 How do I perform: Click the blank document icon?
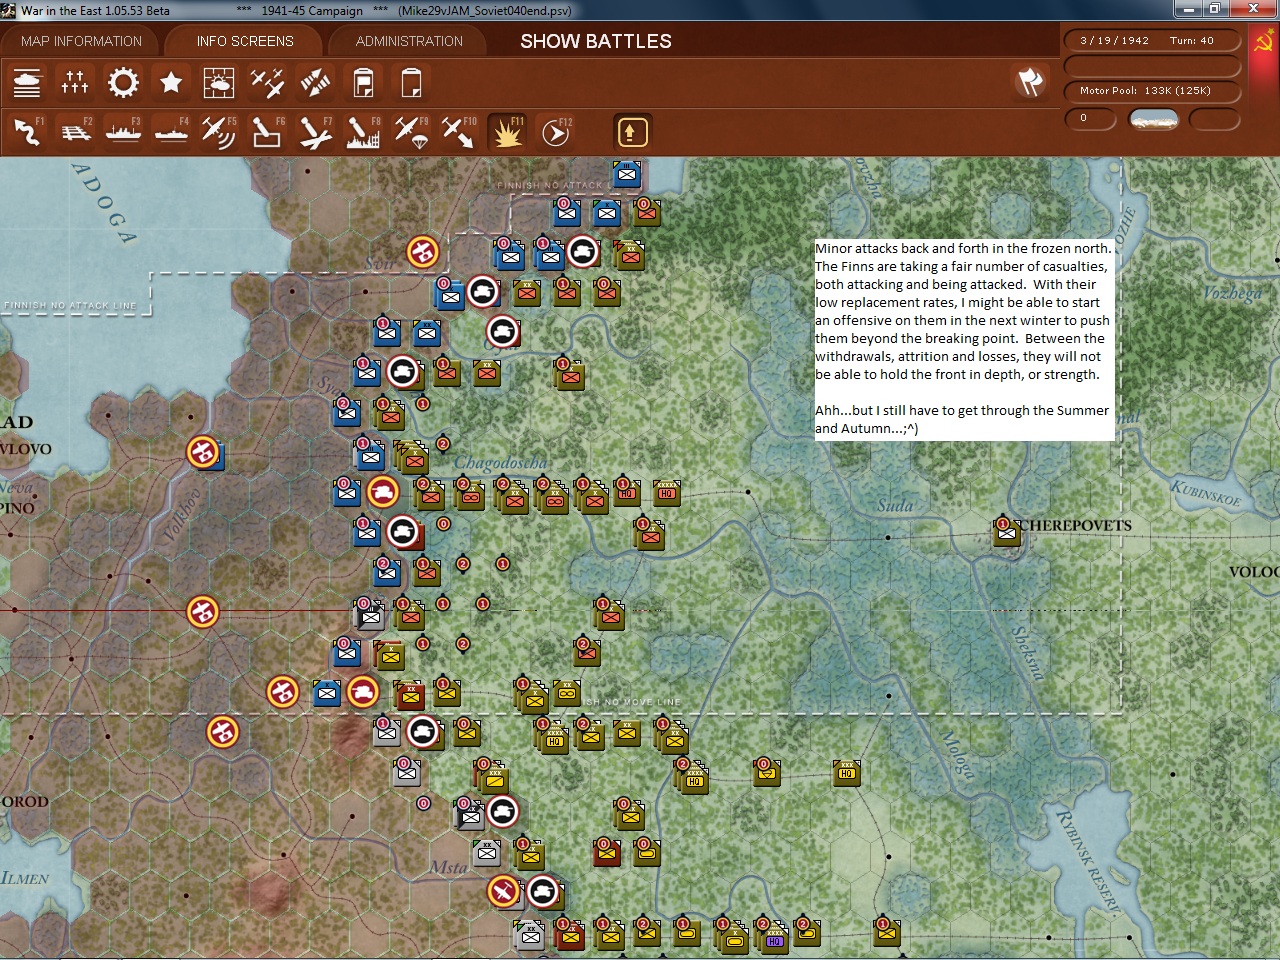(411, 82)
